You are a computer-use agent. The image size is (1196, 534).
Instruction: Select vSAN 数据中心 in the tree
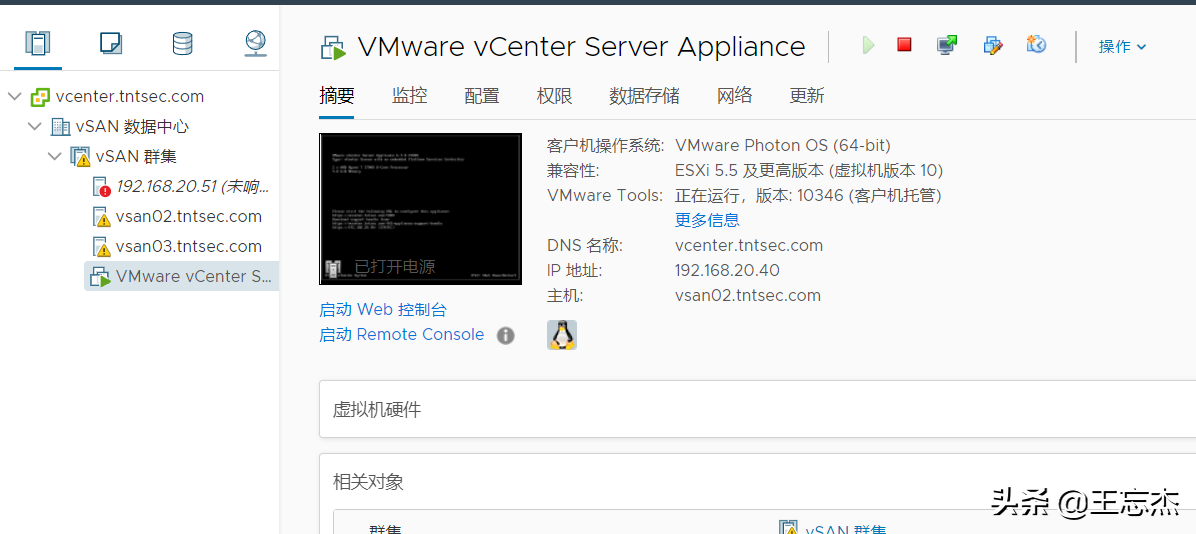coord(132,126)
